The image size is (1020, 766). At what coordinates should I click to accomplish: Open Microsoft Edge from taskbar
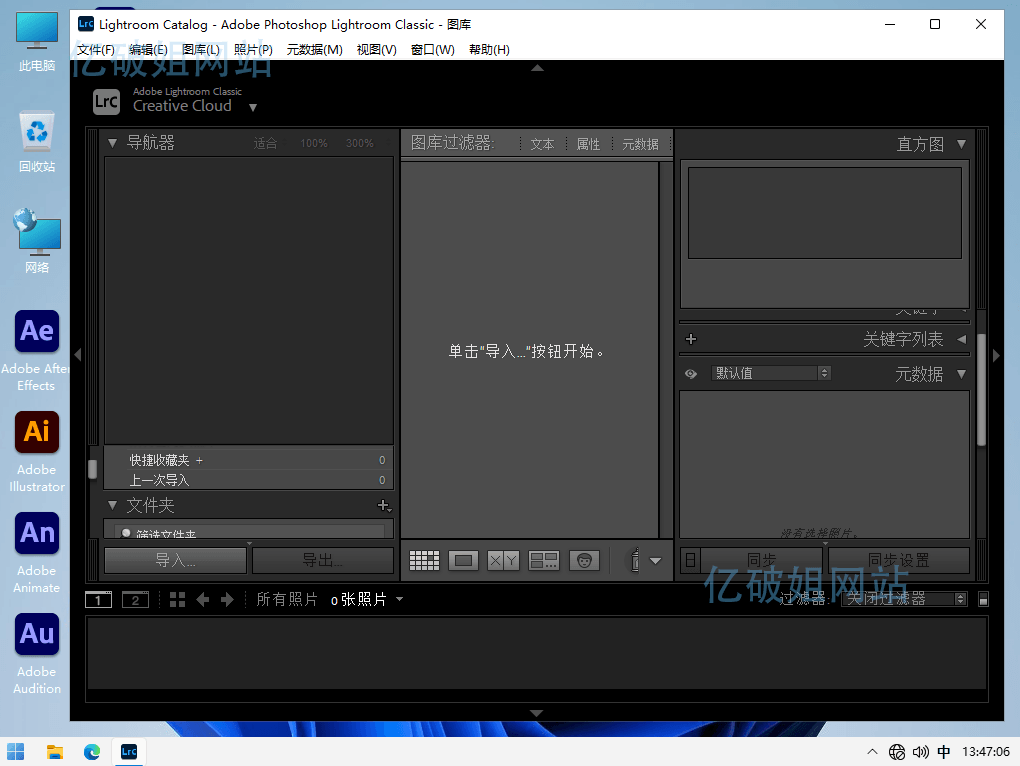[x=92, y=752]
